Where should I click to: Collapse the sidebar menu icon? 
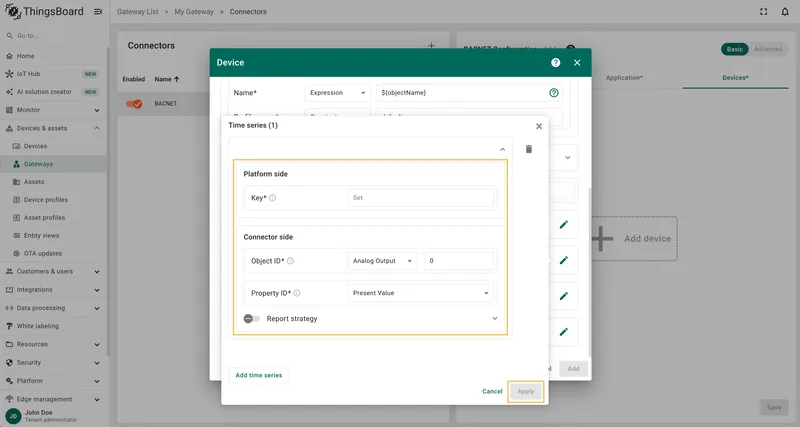(x=98, y=12)
